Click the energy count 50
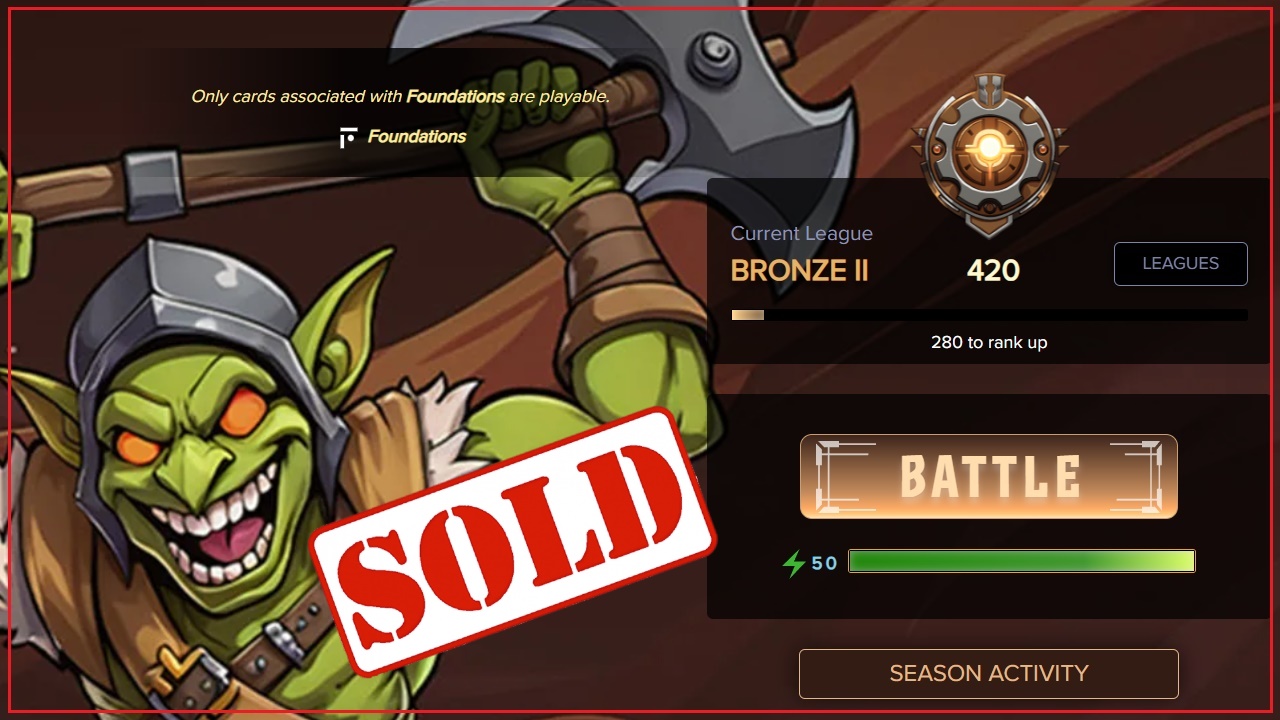The width and height of the screenshot is (1280, 720). pos(824,563)
